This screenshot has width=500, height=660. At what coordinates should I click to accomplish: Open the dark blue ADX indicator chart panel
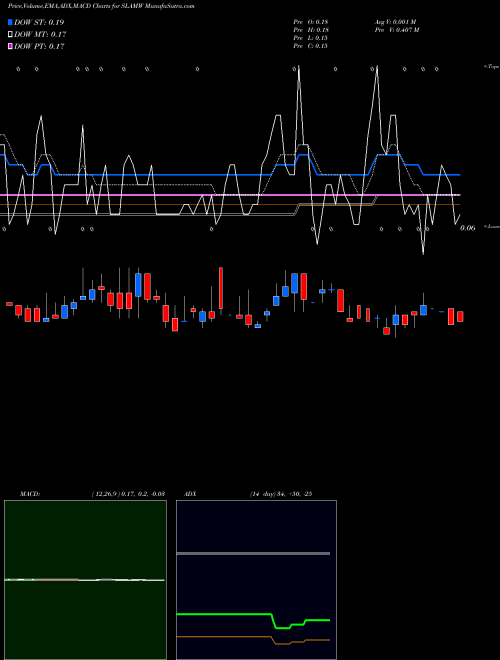[256, 580]
